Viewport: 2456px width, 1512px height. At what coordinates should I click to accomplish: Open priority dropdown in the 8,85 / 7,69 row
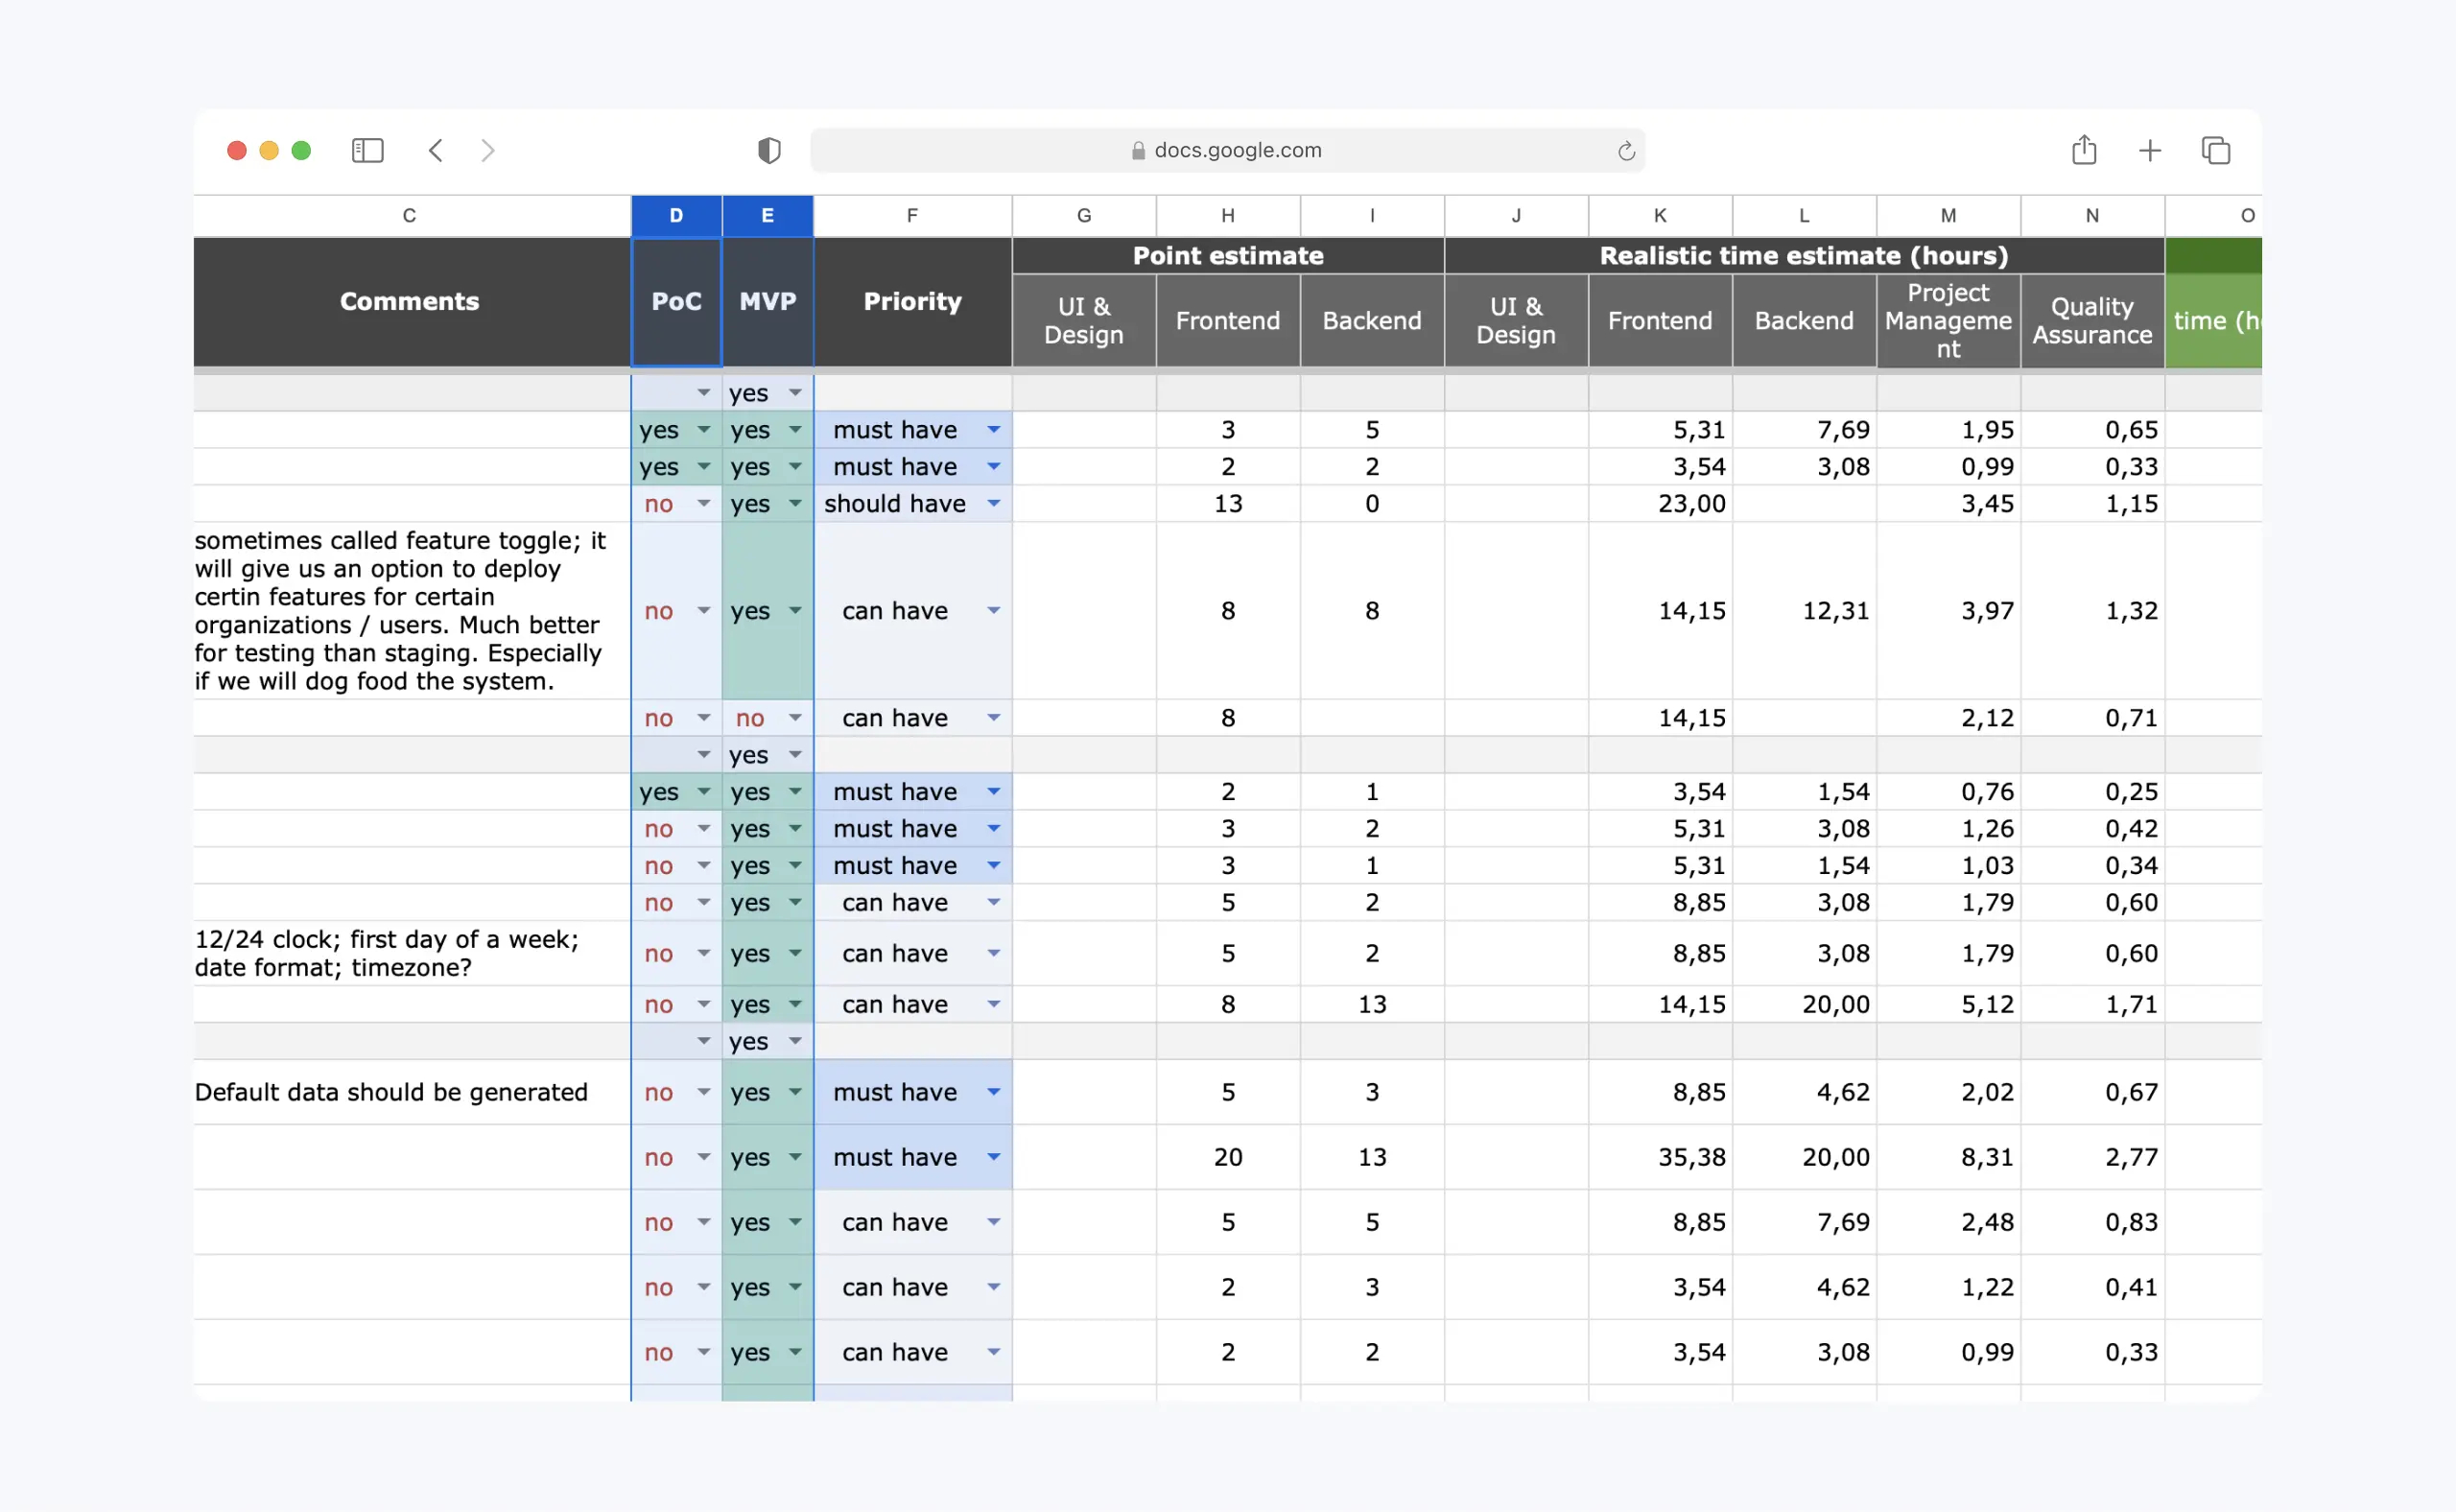coord(993,1222)
